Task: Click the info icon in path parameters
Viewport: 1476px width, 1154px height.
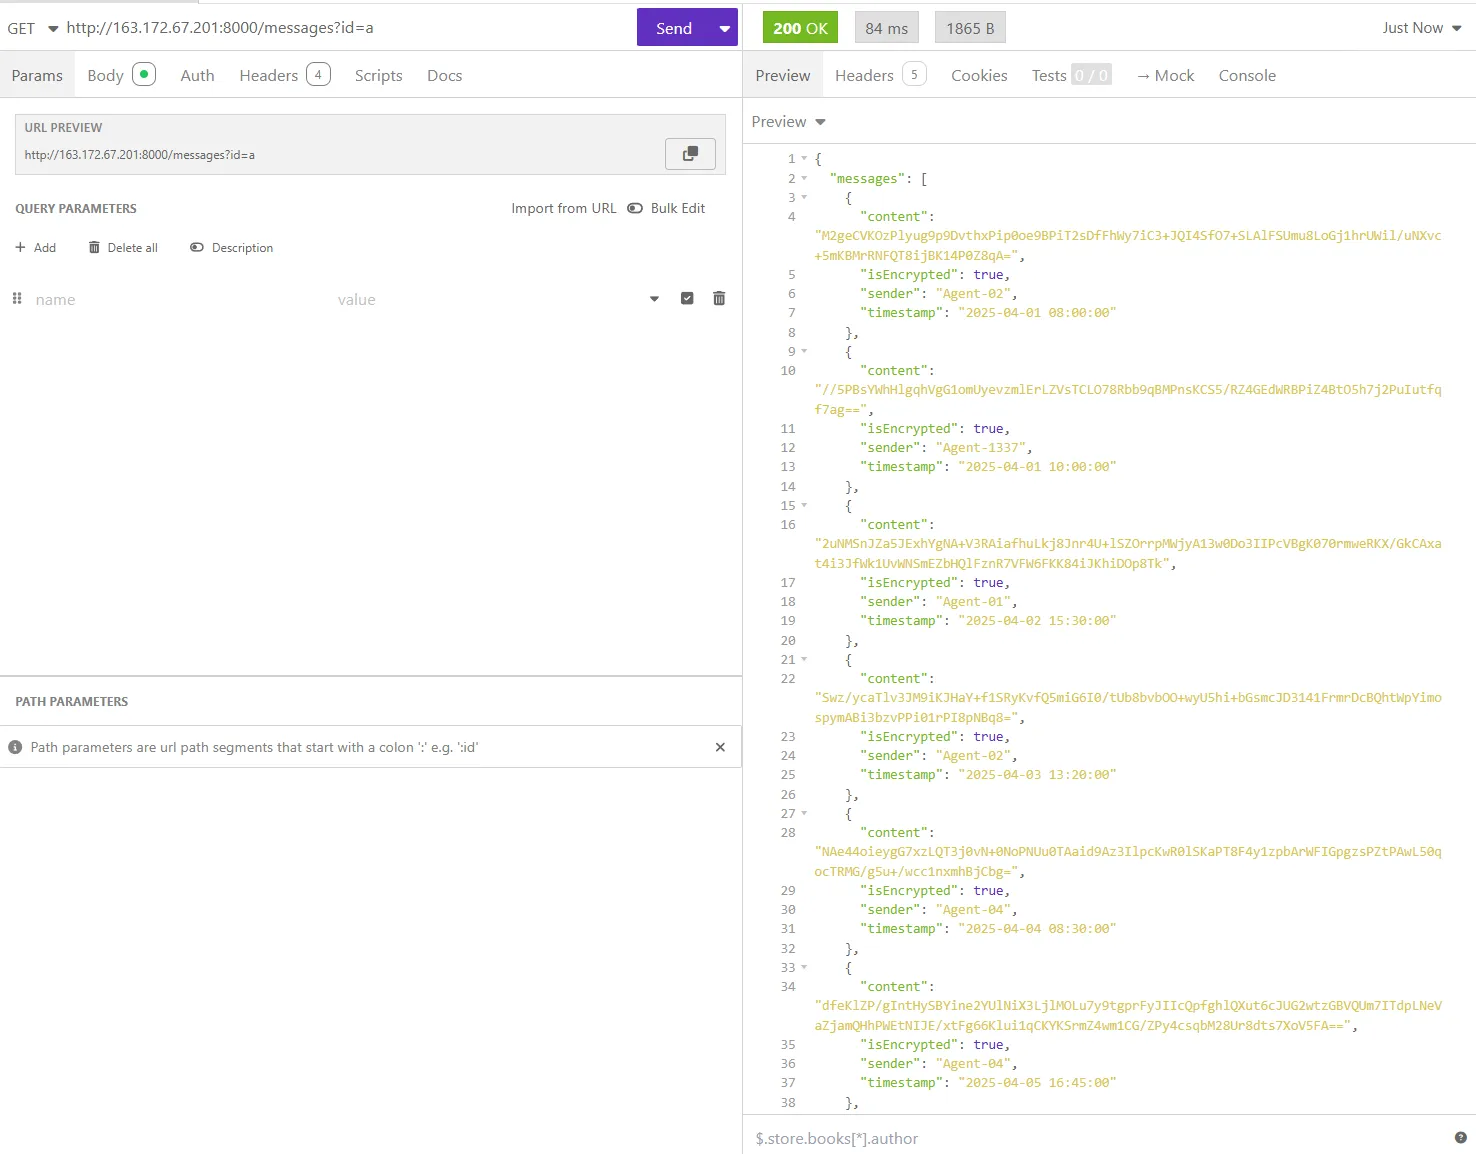Action: pyautogui.click(x=15, y=747)
